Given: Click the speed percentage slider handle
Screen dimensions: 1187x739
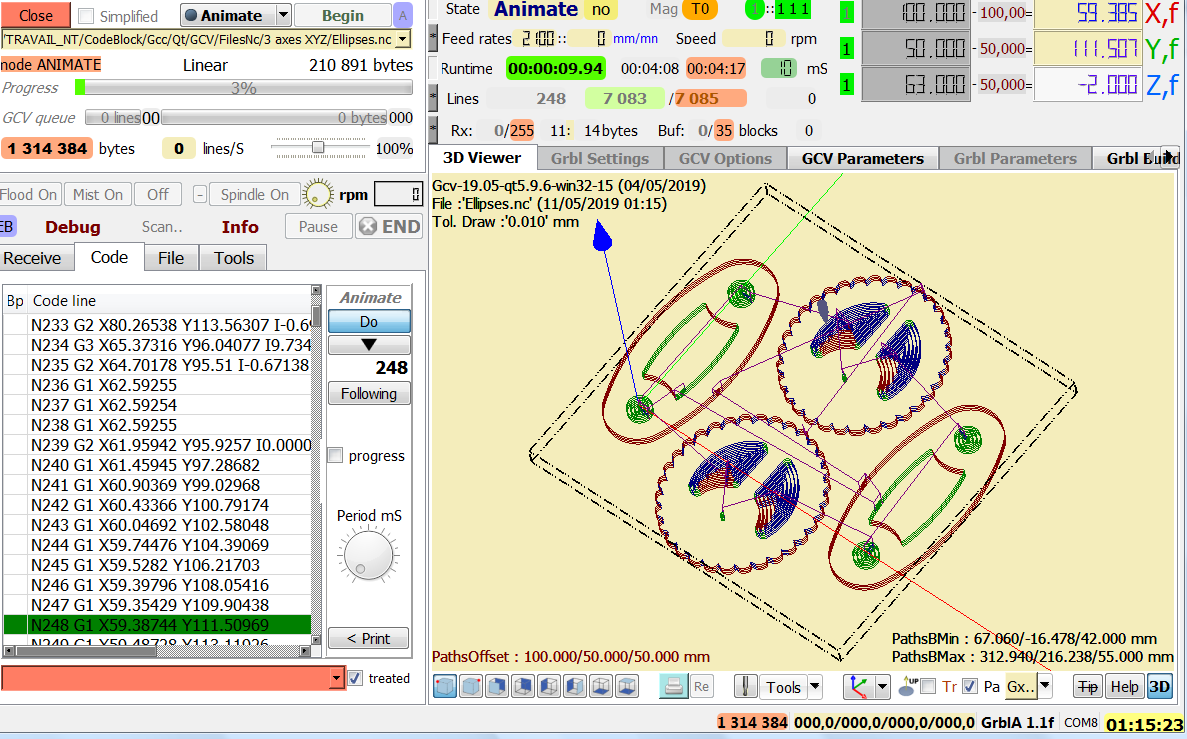Looking at the screenshot, I should pos(319,148).
